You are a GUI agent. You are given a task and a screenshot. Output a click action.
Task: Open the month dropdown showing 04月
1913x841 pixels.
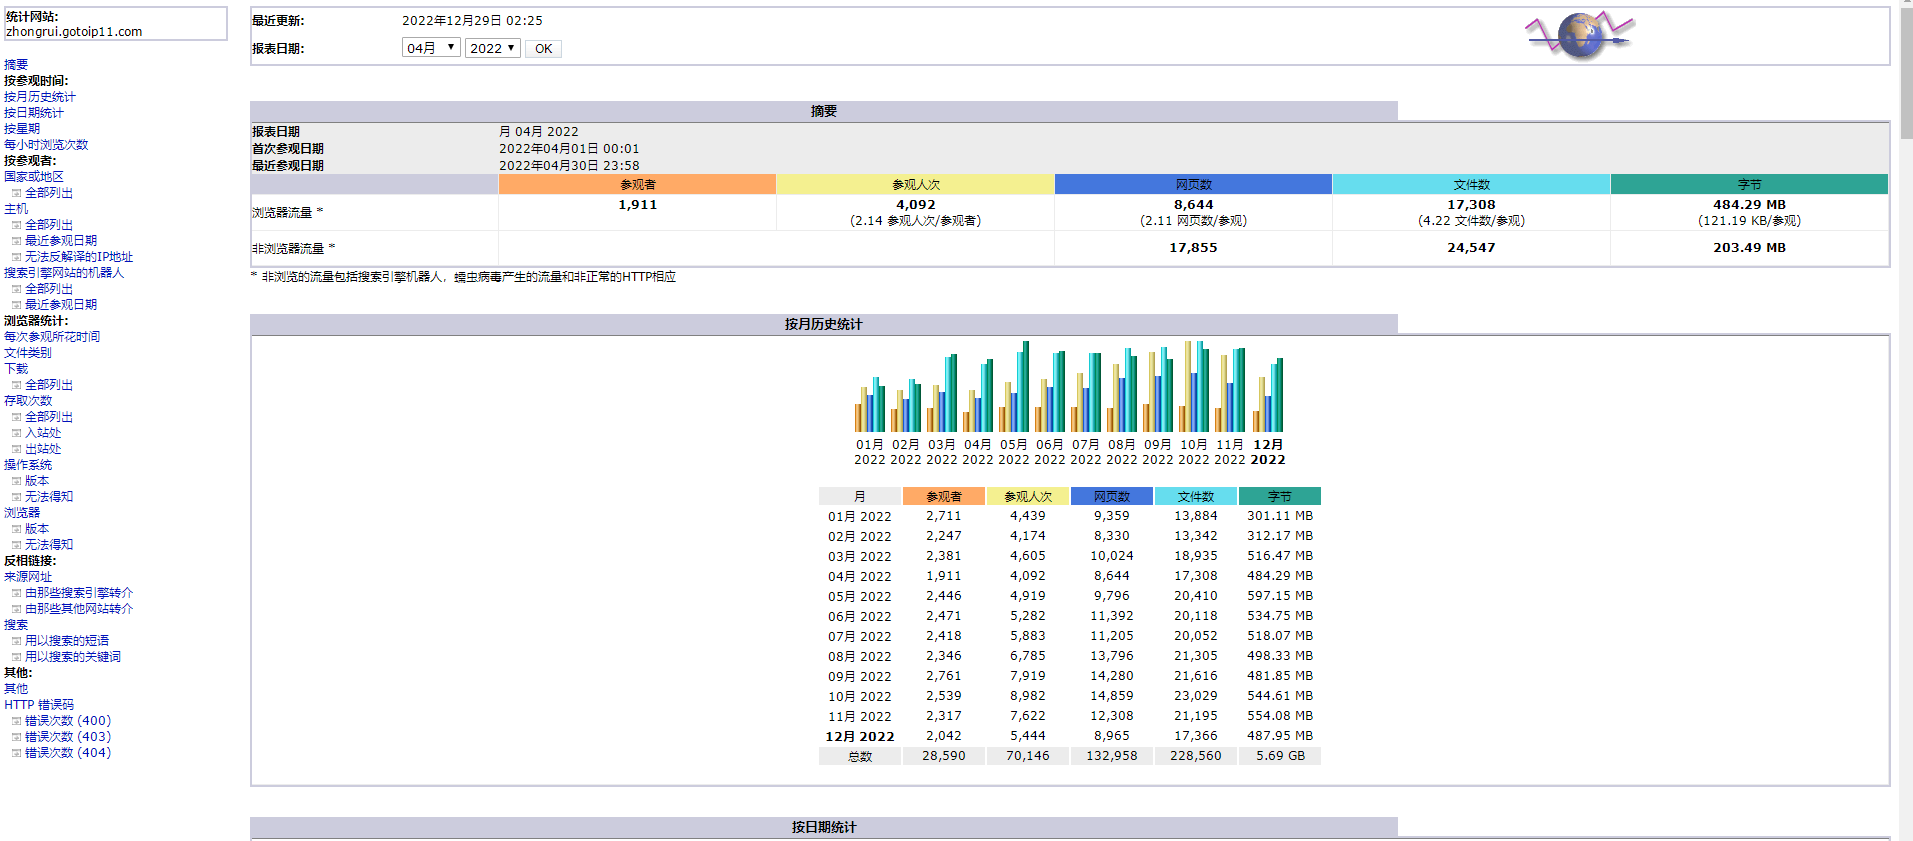431,48
